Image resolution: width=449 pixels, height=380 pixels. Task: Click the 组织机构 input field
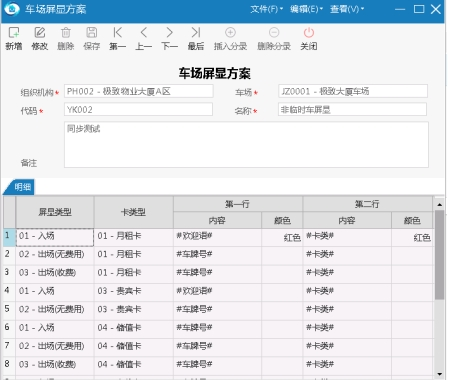point(139,91)
